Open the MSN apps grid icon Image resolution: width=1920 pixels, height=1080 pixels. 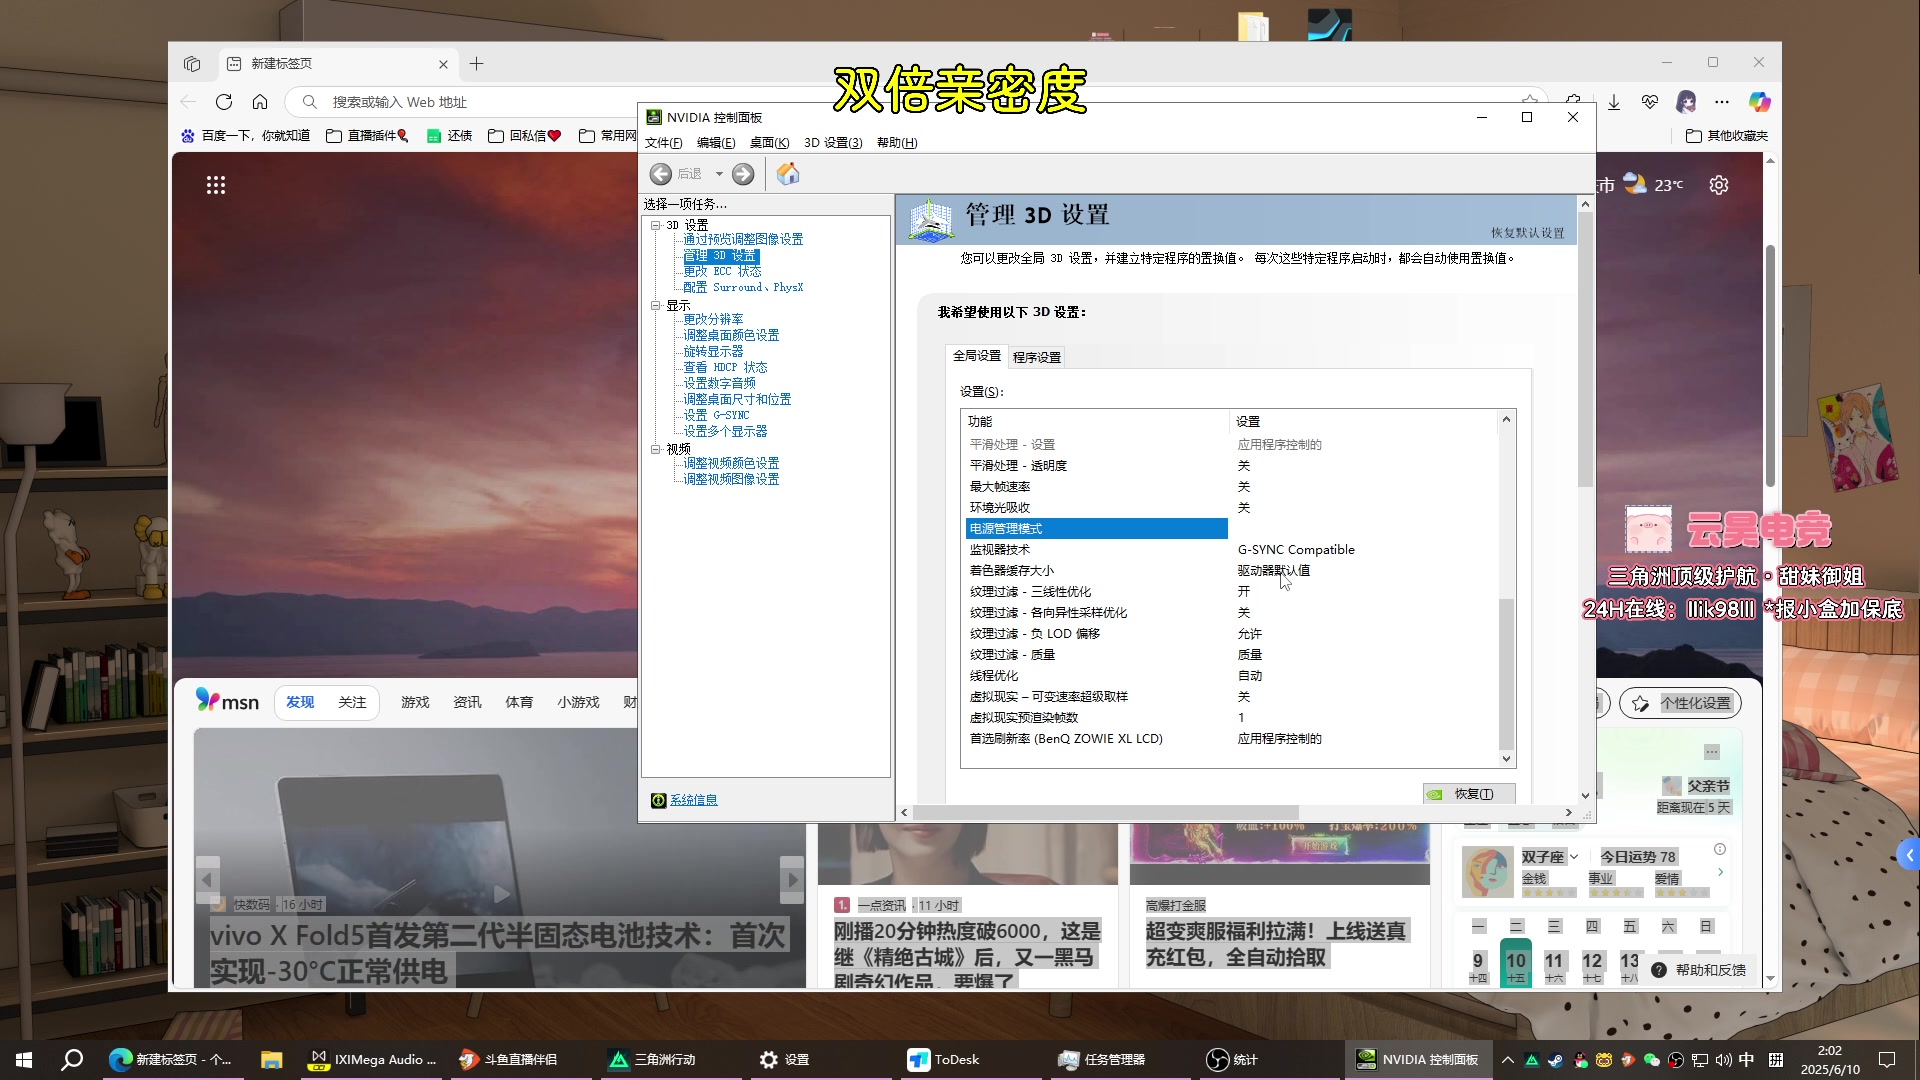pos(216,185)
